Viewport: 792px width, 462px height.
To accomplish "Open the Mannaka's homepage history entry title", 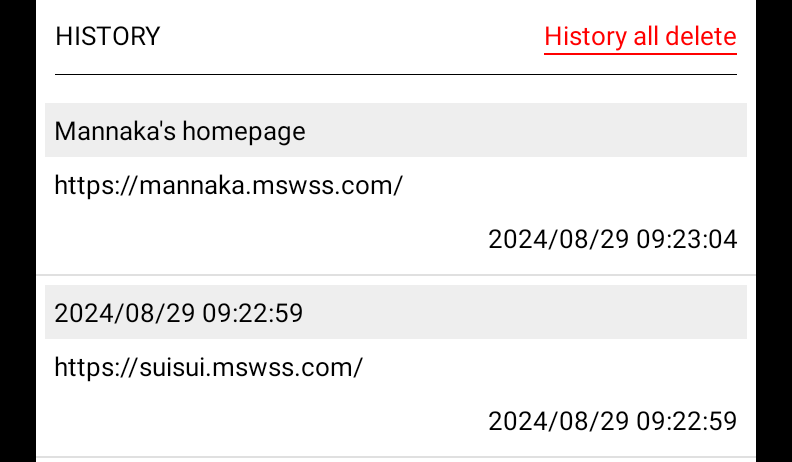I will 180,131.
